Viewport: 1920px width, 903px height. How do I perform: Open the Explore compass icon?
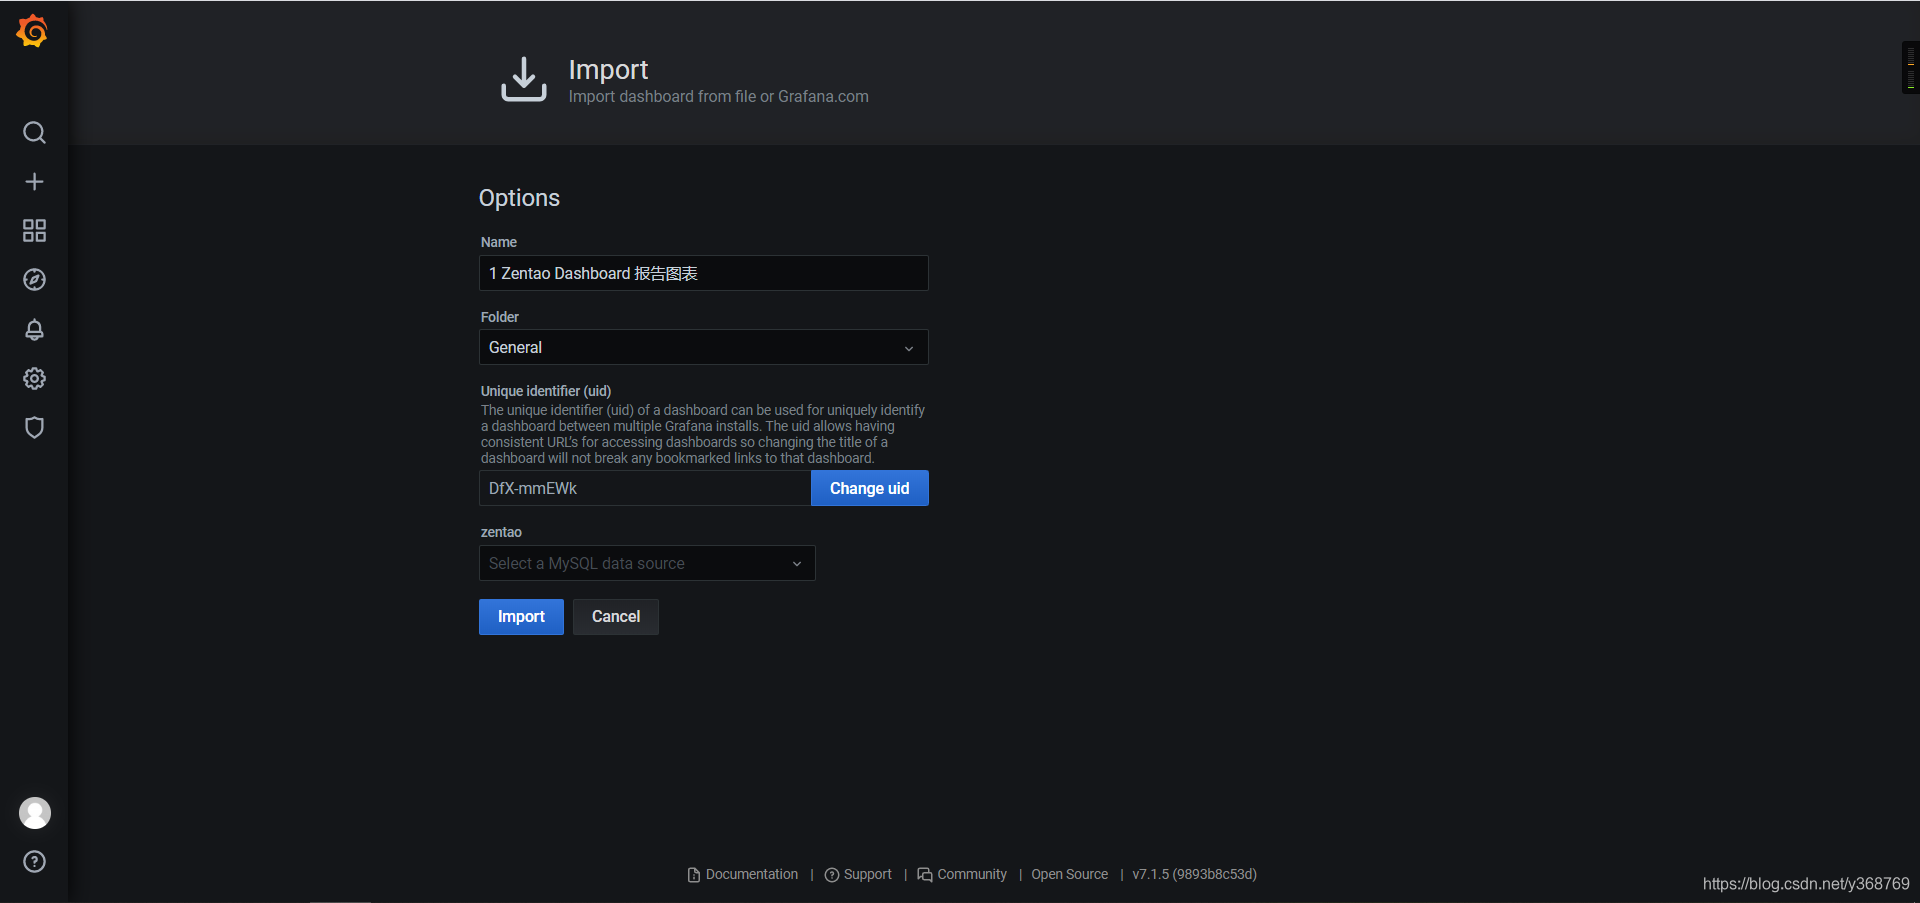(34, 280)
